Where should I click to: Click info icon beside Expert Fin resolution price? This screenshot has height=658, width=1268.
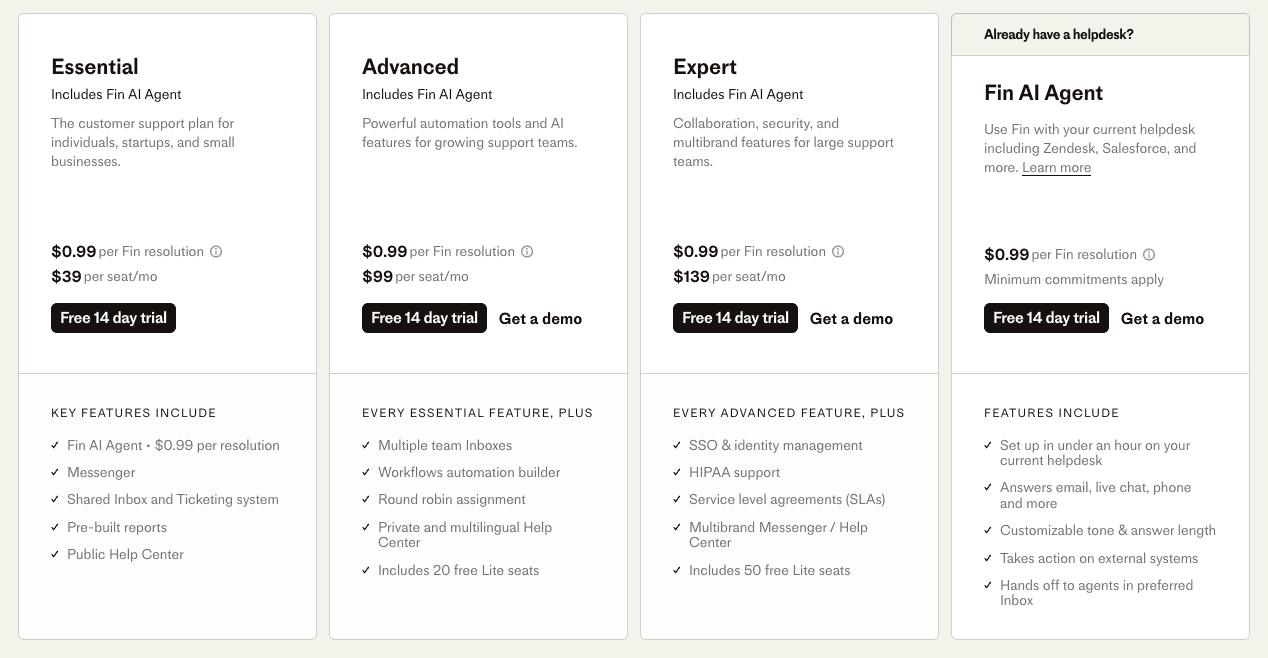[x=838, y=252]
